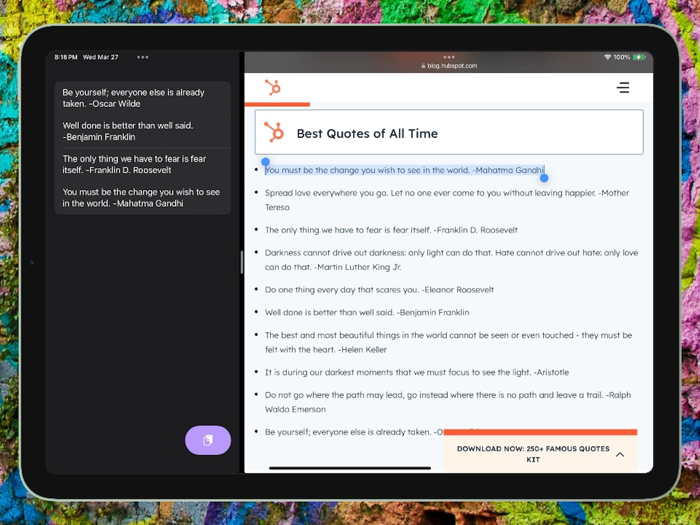Select the Benjamin Franklin clipboard entry
Image resolution: width=700 pixels, height=525 pixels.
pyautogui.click(x=142, y=131)
